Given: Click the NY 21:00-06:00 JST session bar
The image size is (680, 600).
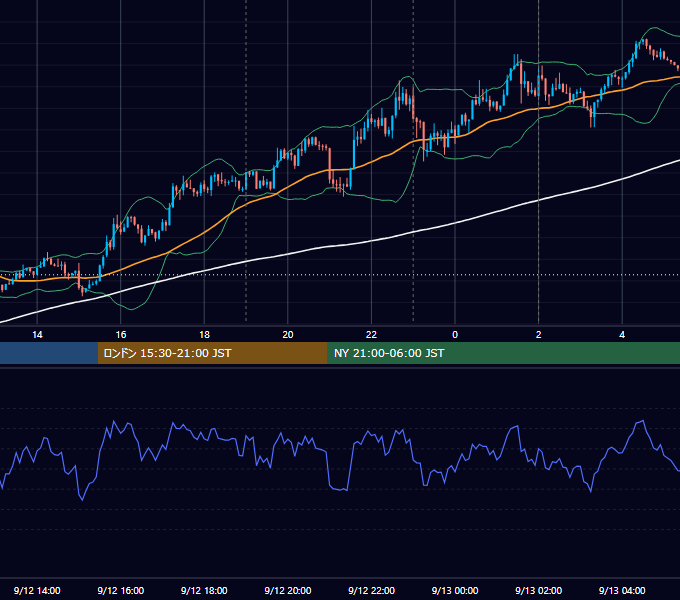Looking at the screenshot, I should pos(503,353).
